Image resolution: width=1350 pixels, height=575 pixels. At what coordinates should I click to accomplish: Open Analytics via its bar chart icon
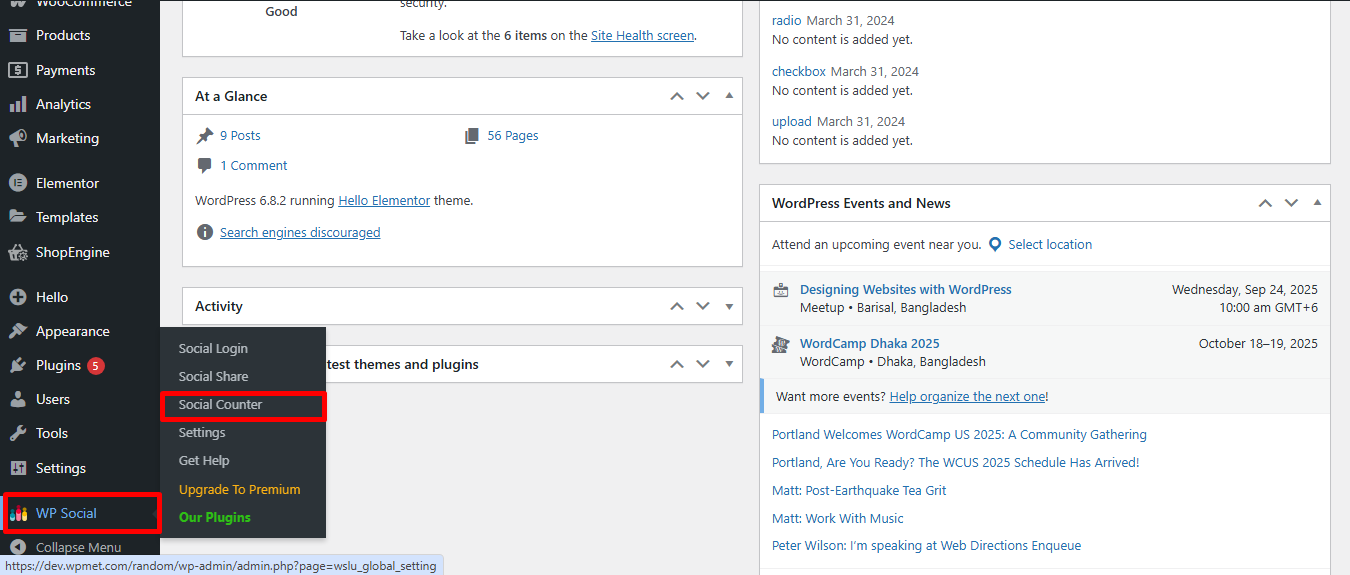pyautogui.click(x=17, y=104)
